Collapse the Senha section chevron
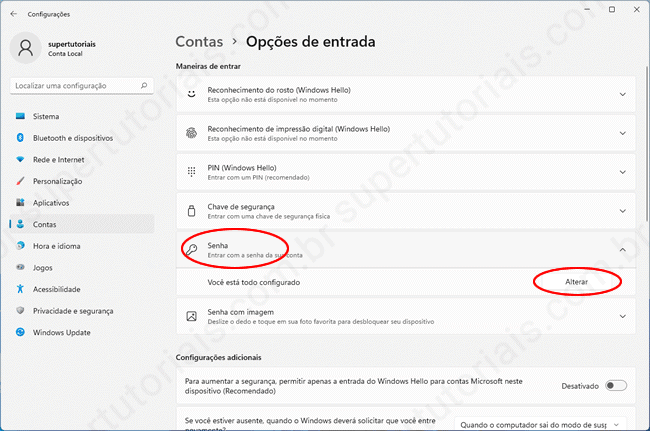Image resolution: width=650 pixels, height=431 pixels. [623, 250]
